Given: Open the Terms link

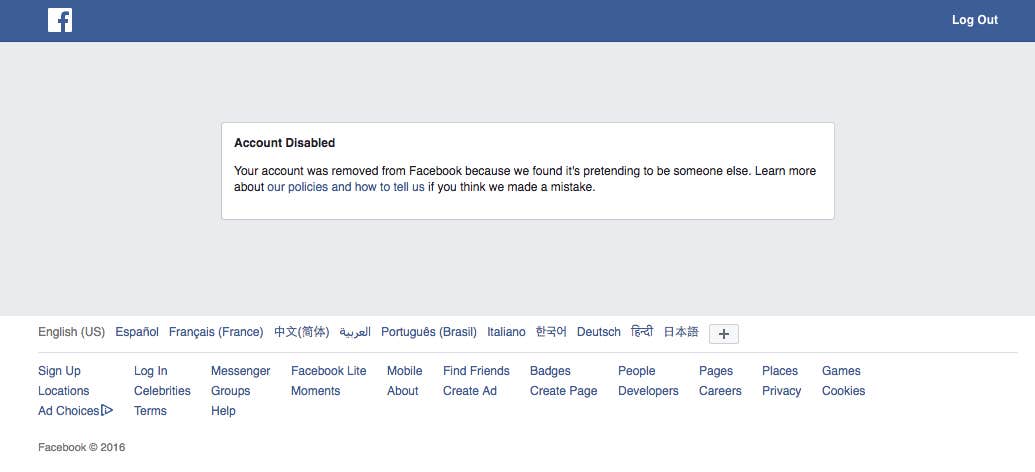Looking at the screenshot, I should click(x=150, y=411).
